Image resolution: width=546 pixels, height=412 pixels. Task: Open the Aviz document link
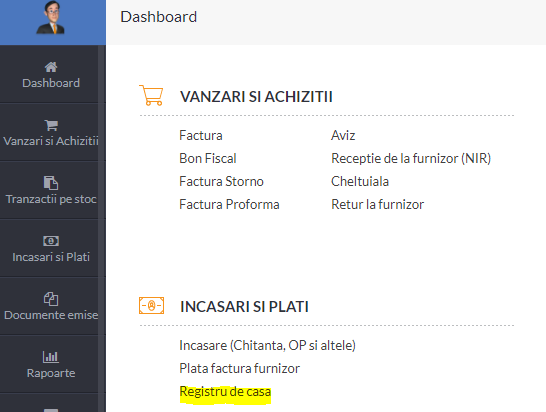click(x=343, y=135)
